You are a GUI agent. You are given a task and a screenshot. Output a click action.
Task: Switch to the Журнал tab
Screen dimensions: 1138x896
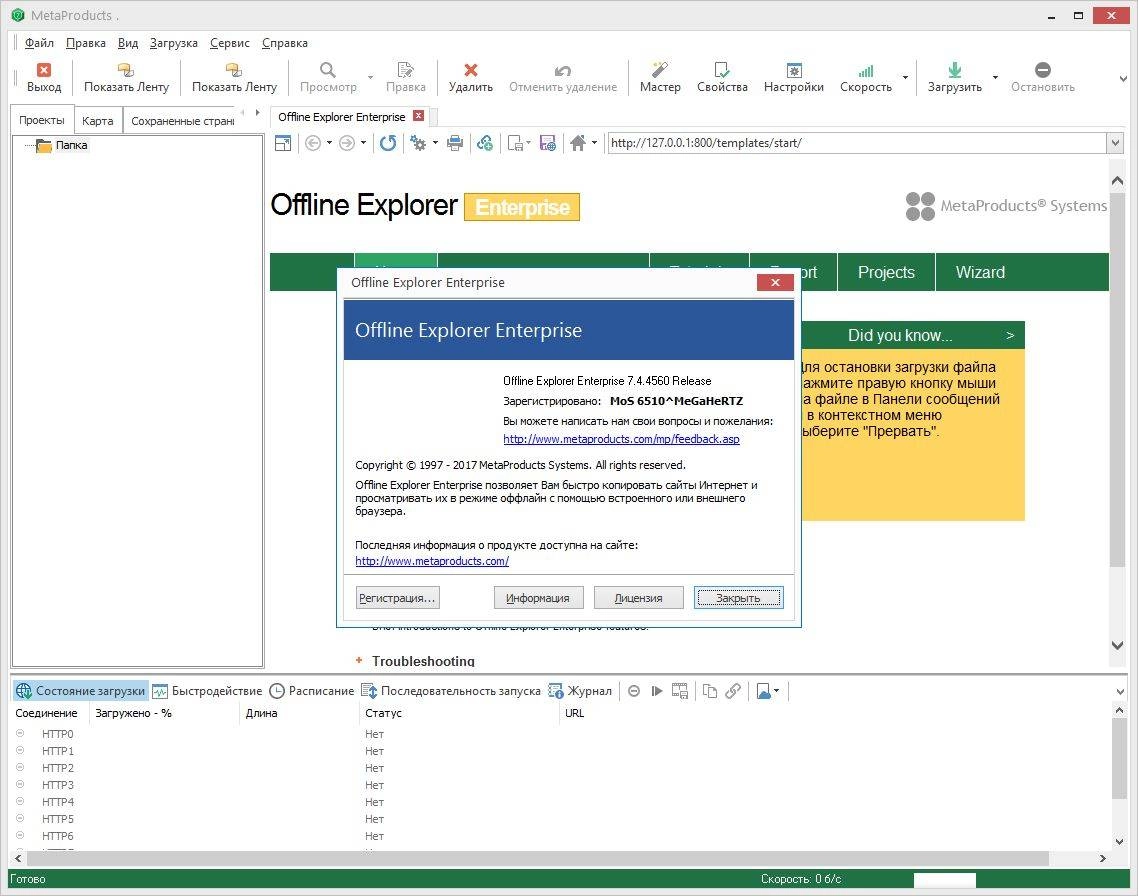[580, 691]
